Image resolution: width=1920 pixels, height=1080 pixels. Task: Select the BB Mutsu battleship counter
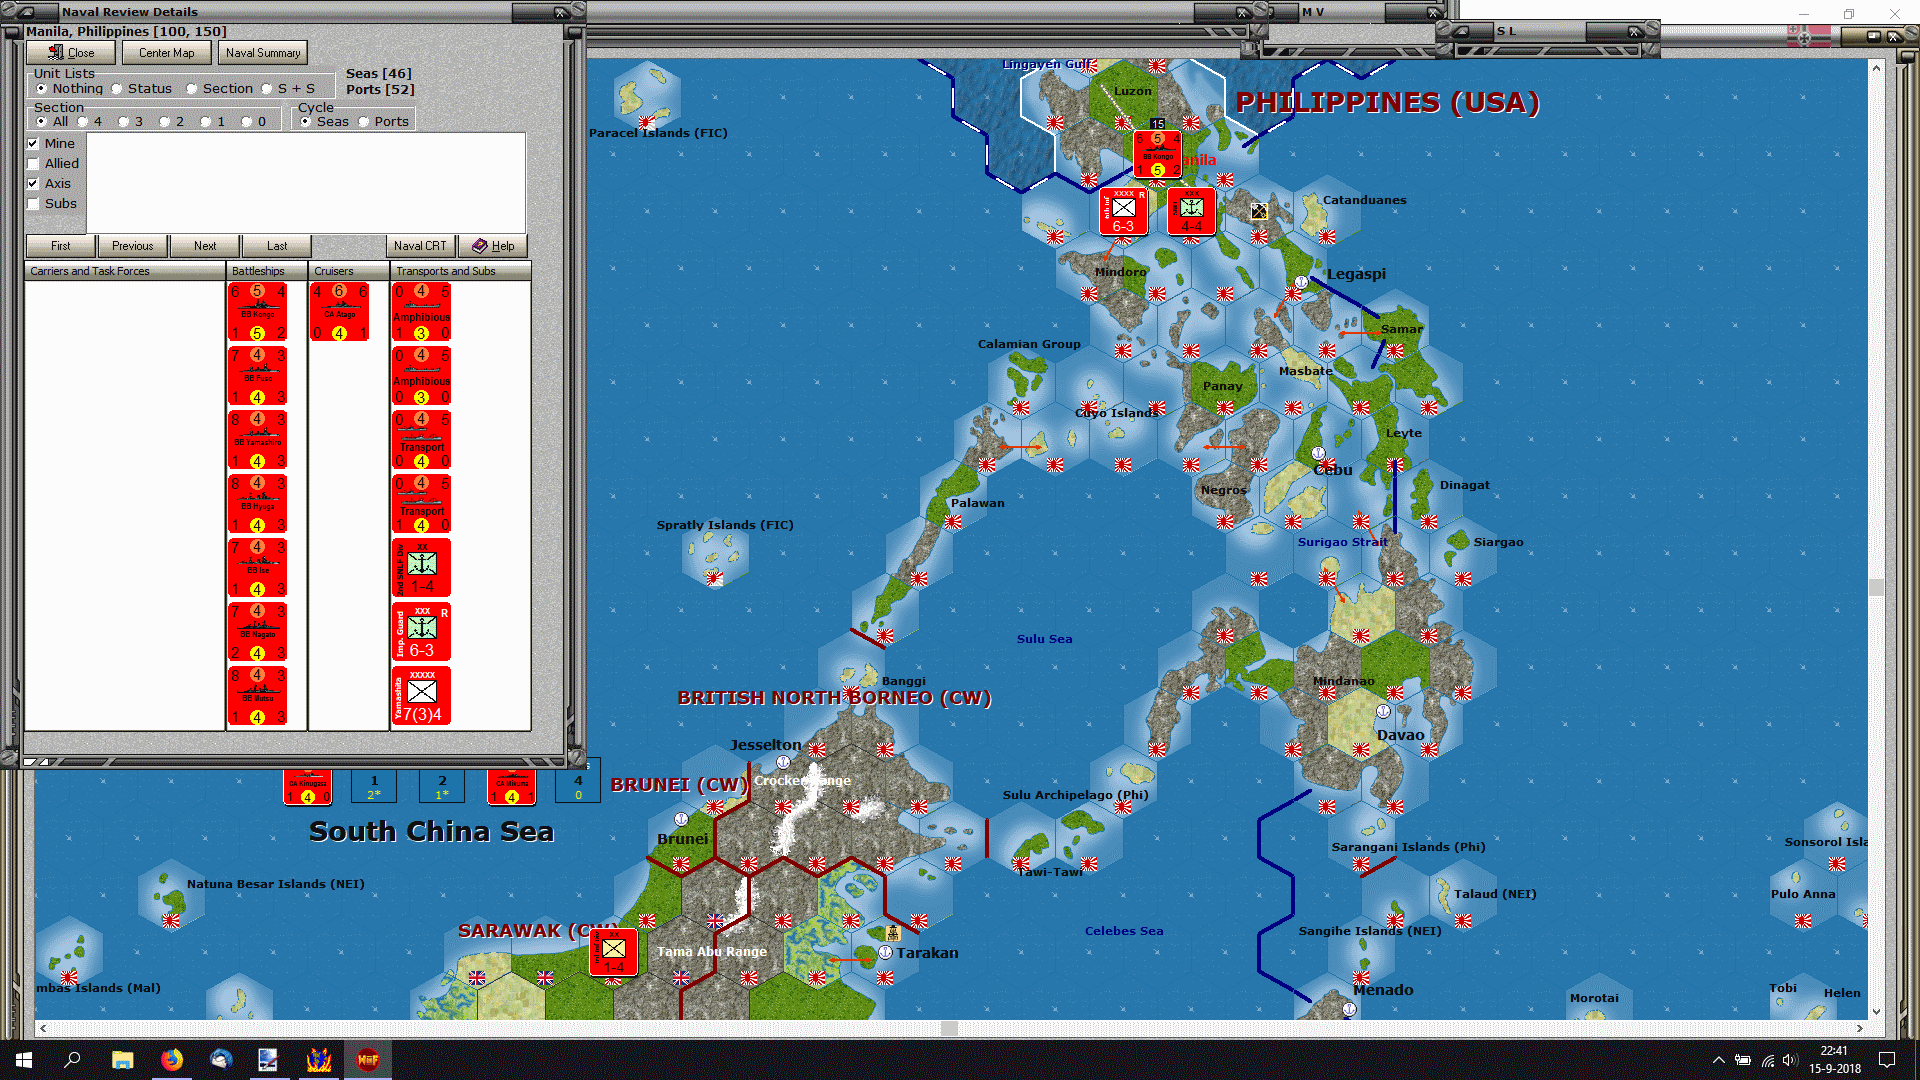coord(258,696)
